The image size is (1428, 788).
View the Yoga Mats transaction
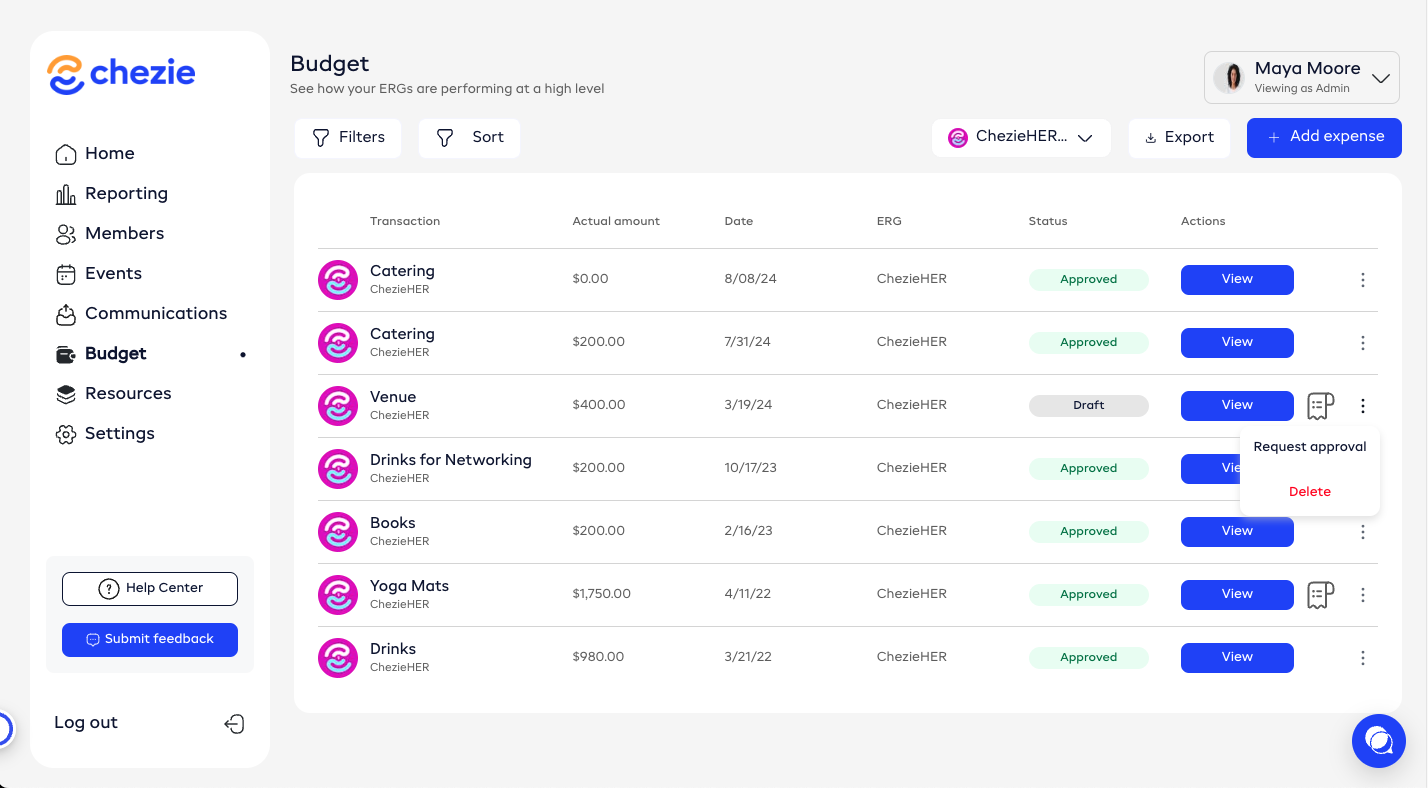(1236, 595)
